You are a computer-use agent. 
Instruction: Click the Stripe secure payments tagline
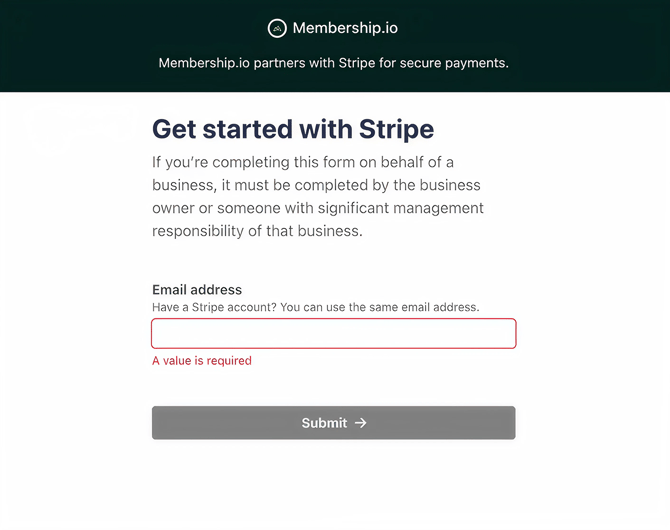(x=333, y=63)
